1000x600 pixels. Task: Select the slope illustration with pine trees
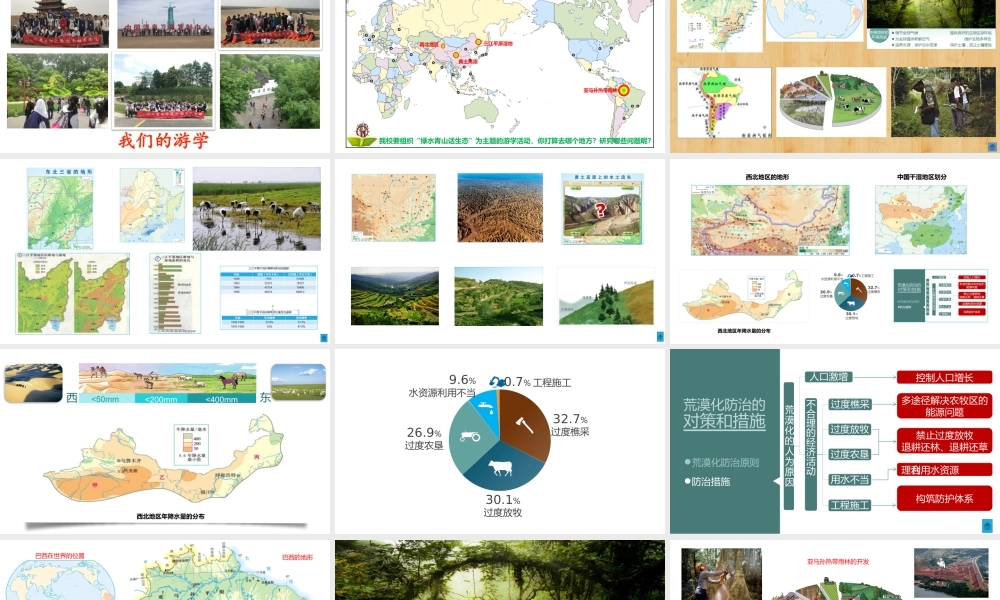[x=606, y=296]
